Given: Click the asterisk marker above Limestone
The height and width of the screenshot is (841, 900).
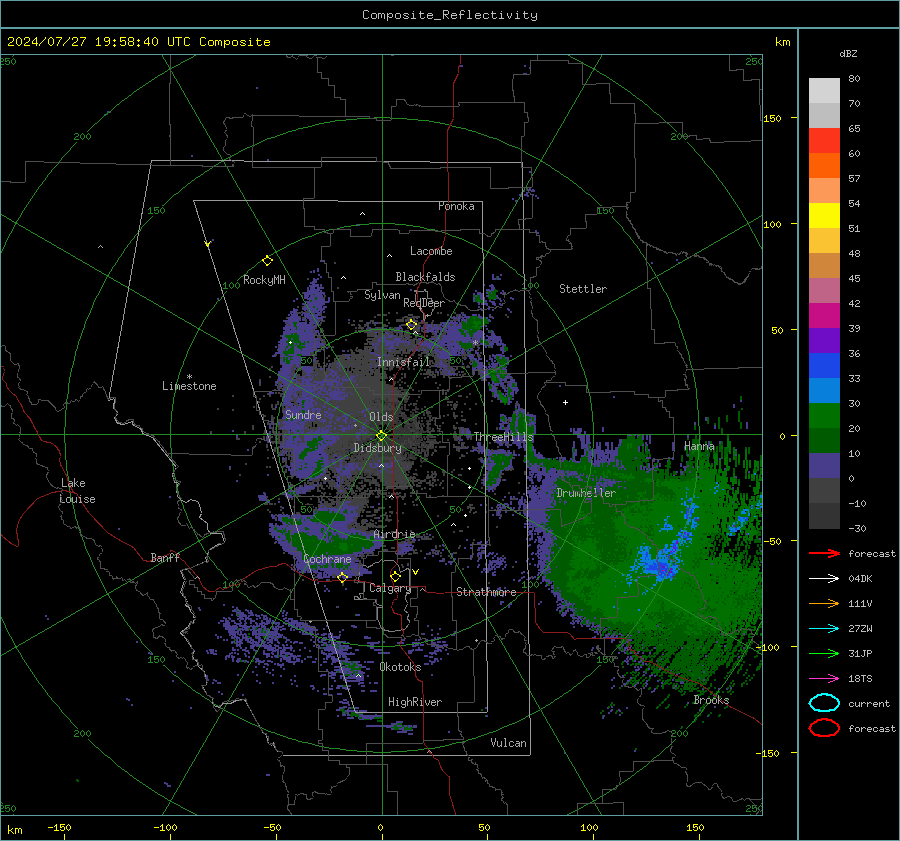Looking at the screenshot, I should [189, 377].
